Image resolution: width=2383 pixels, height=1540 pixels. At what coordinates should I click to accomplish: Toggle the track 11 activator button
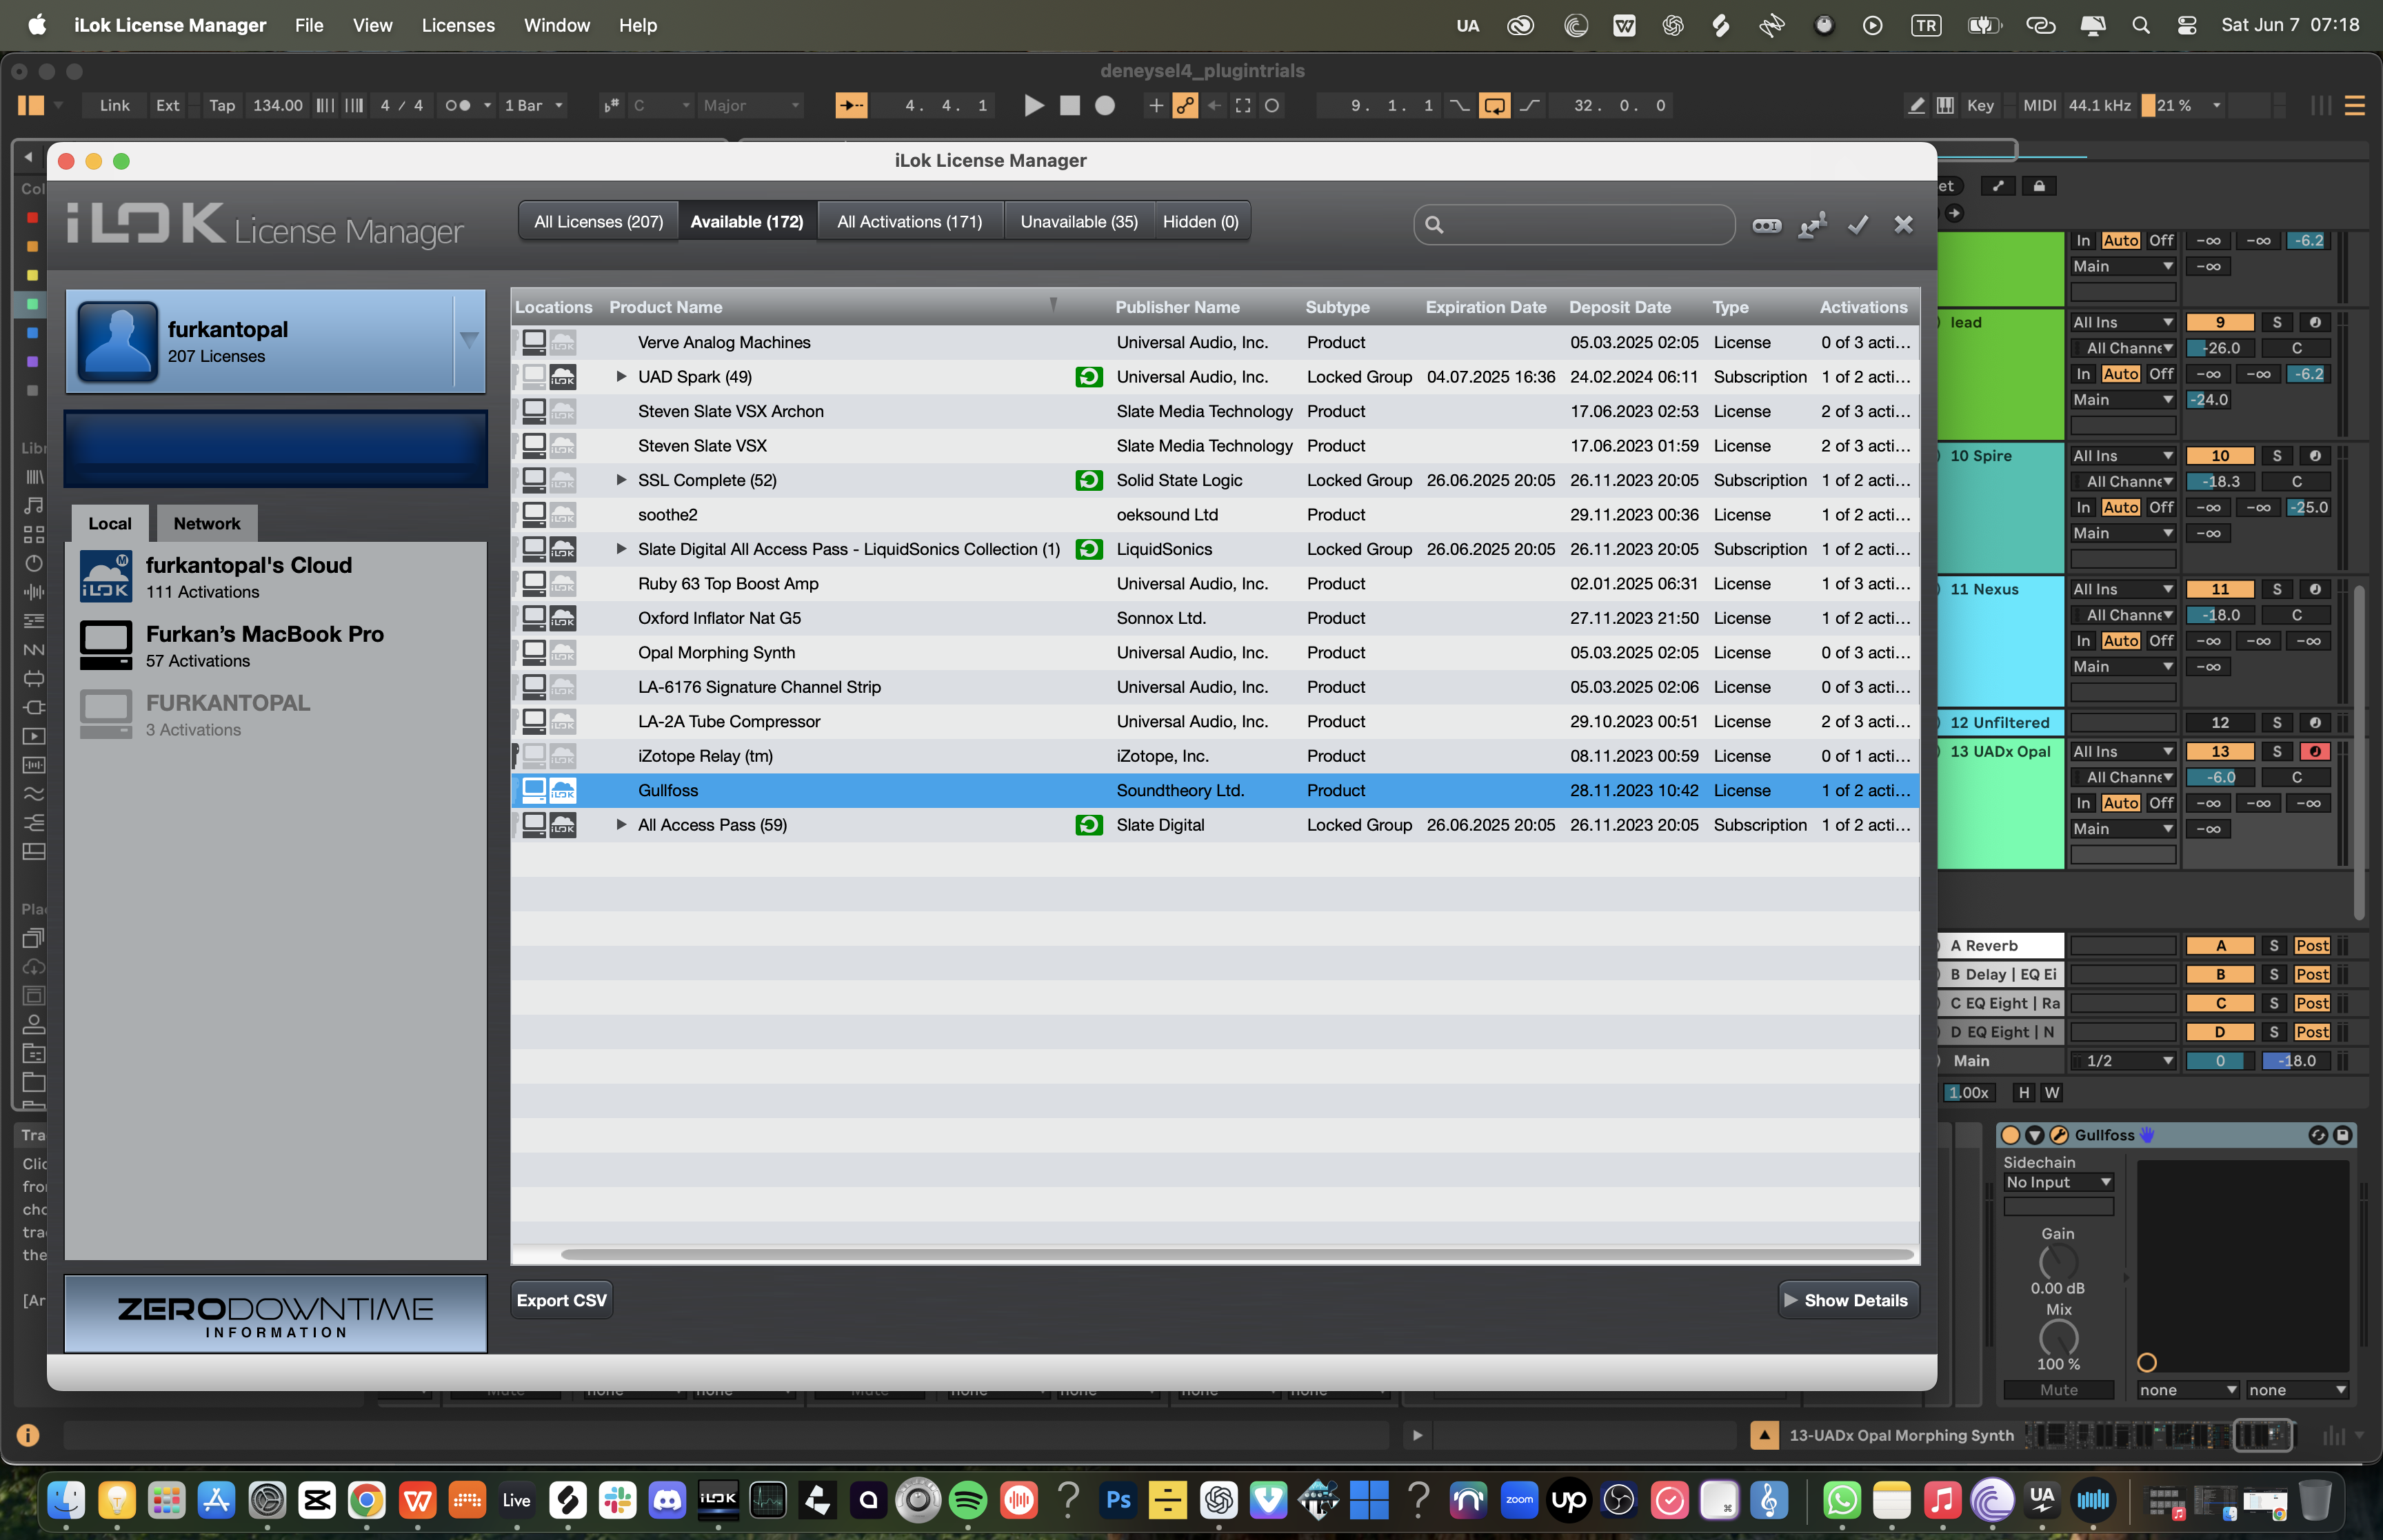2220,590
